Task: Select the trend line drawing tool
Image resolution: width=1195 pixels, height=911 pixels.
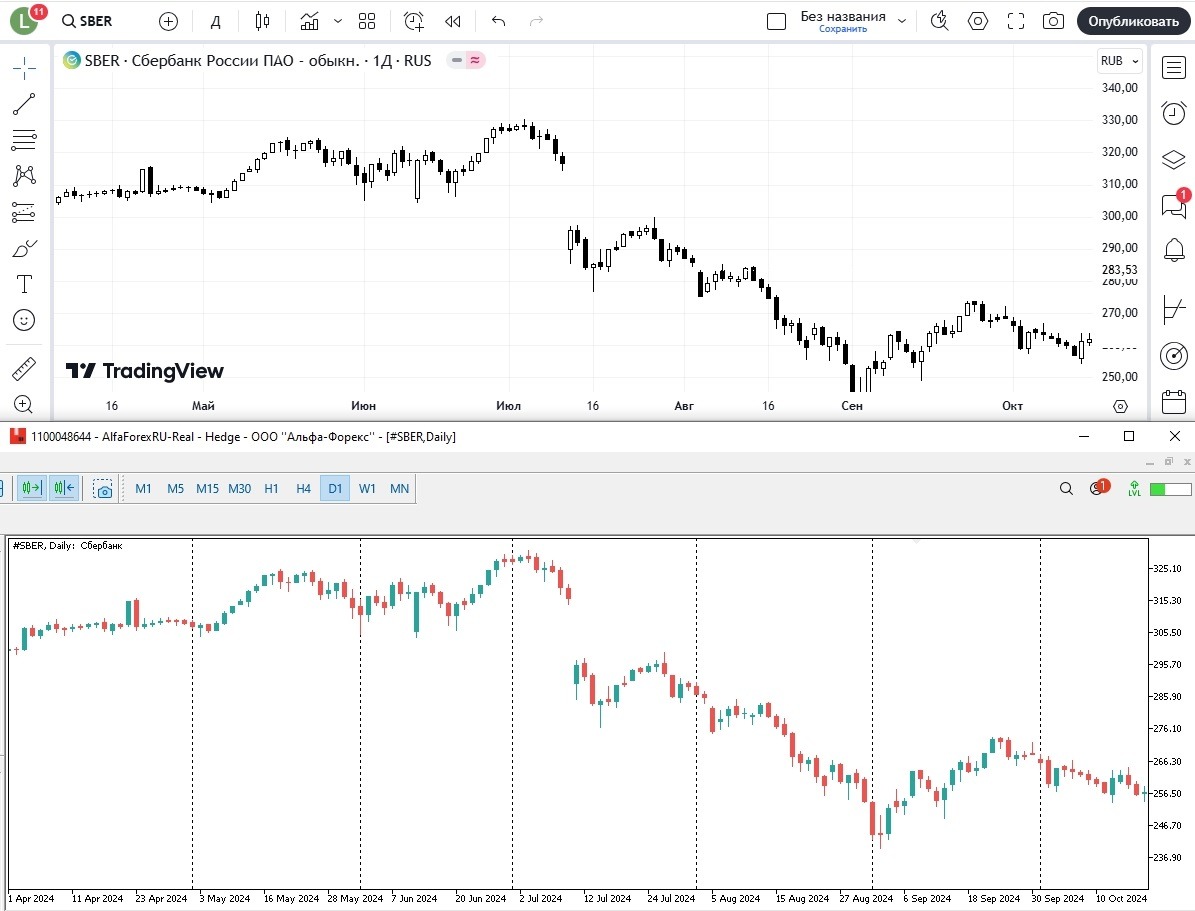Action: tap(24, 104)
